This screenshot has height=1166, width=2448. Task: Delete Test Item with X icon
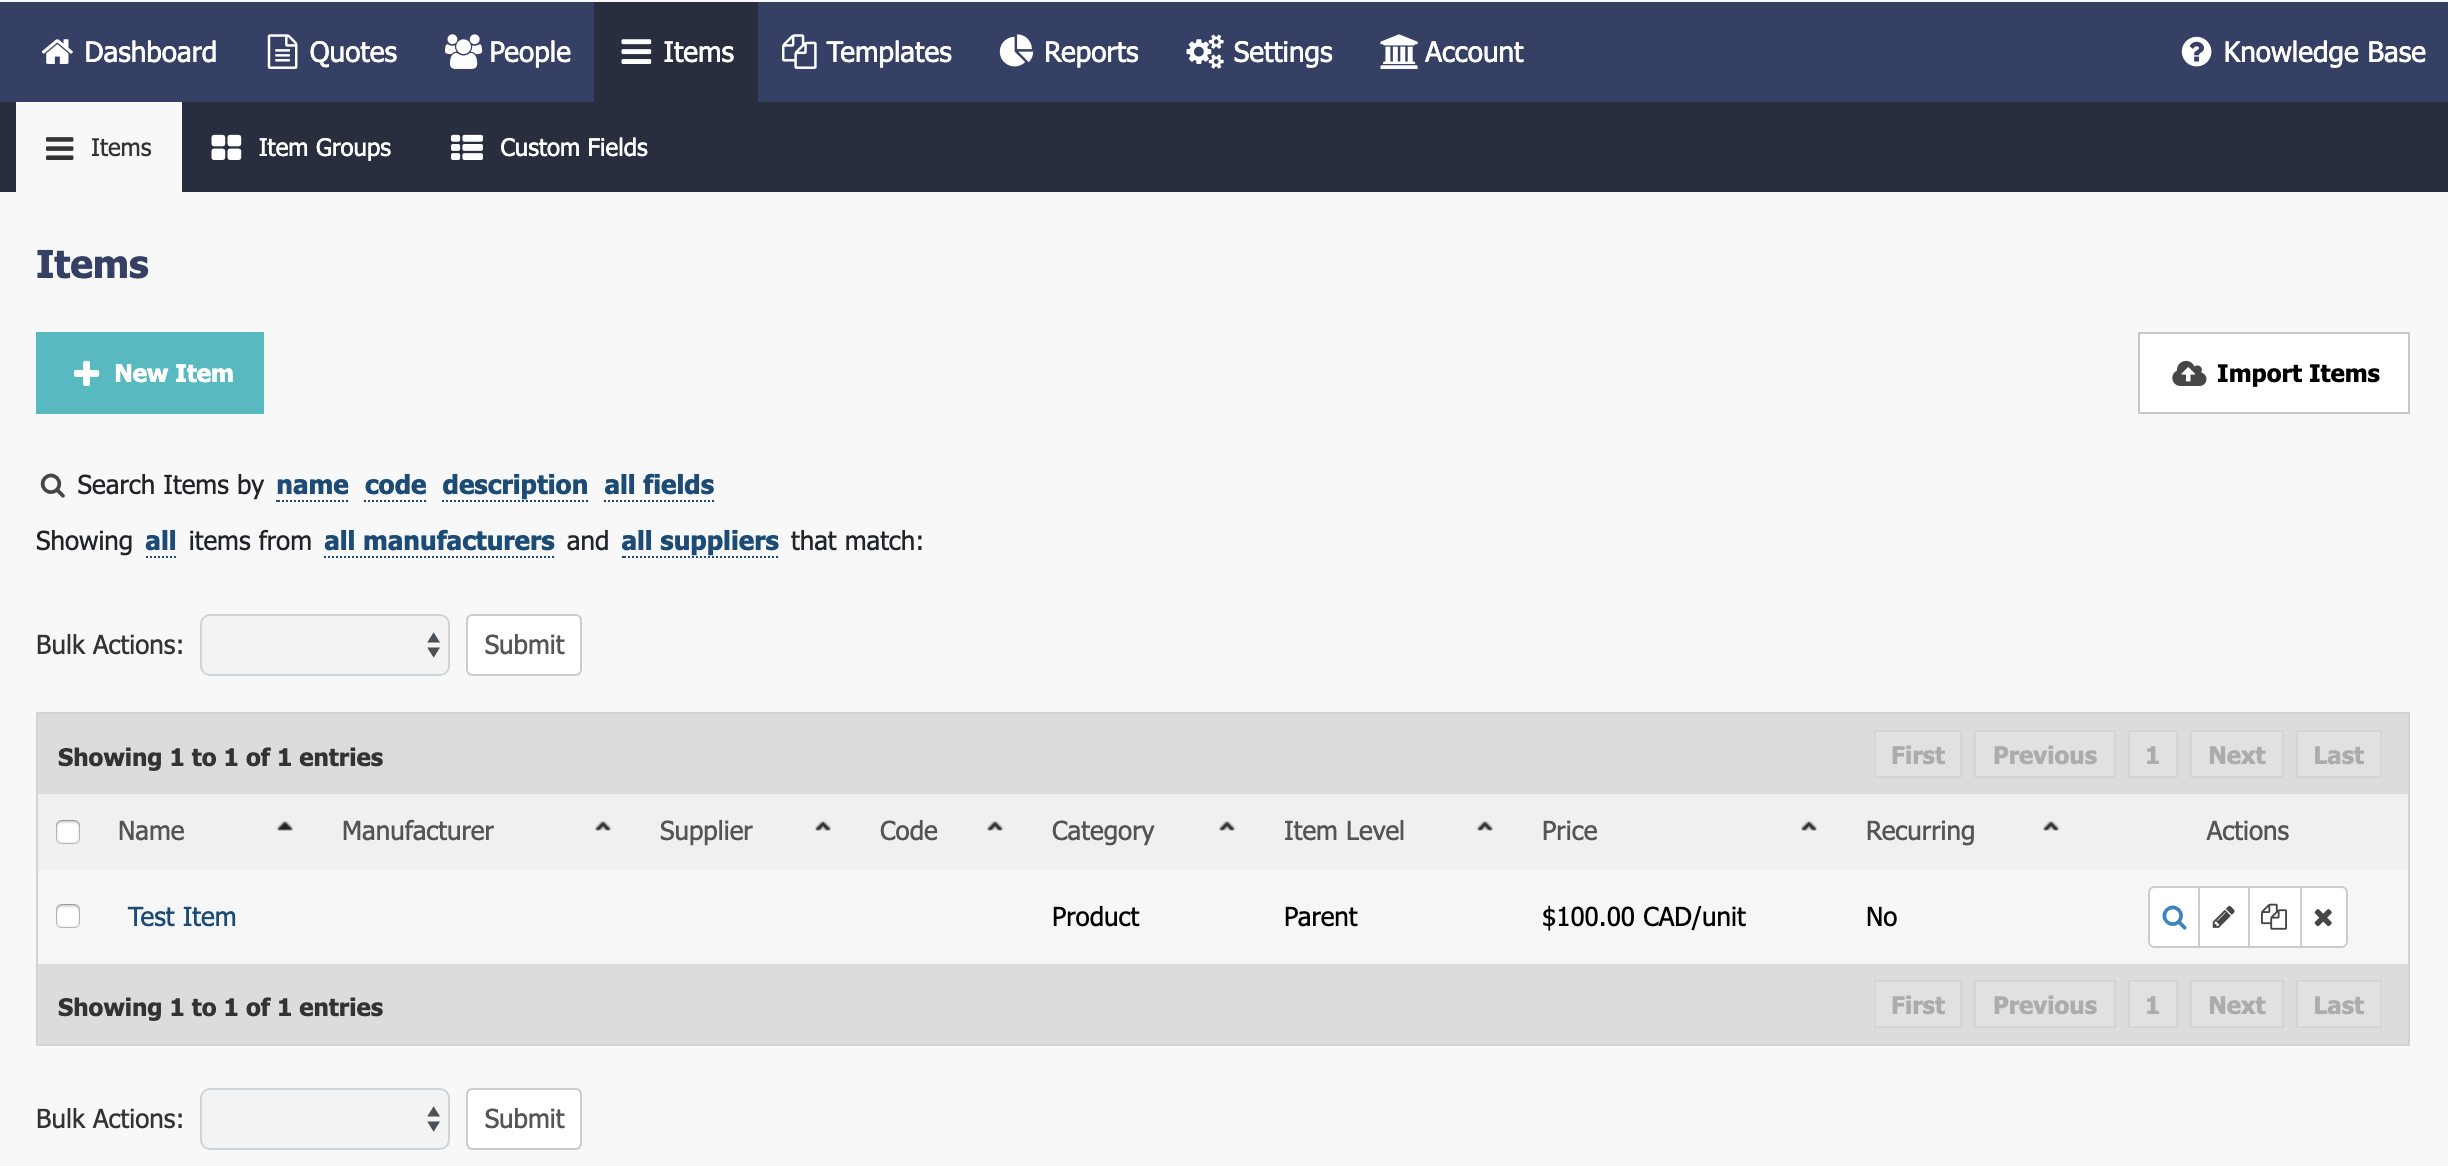point(2323,917)
